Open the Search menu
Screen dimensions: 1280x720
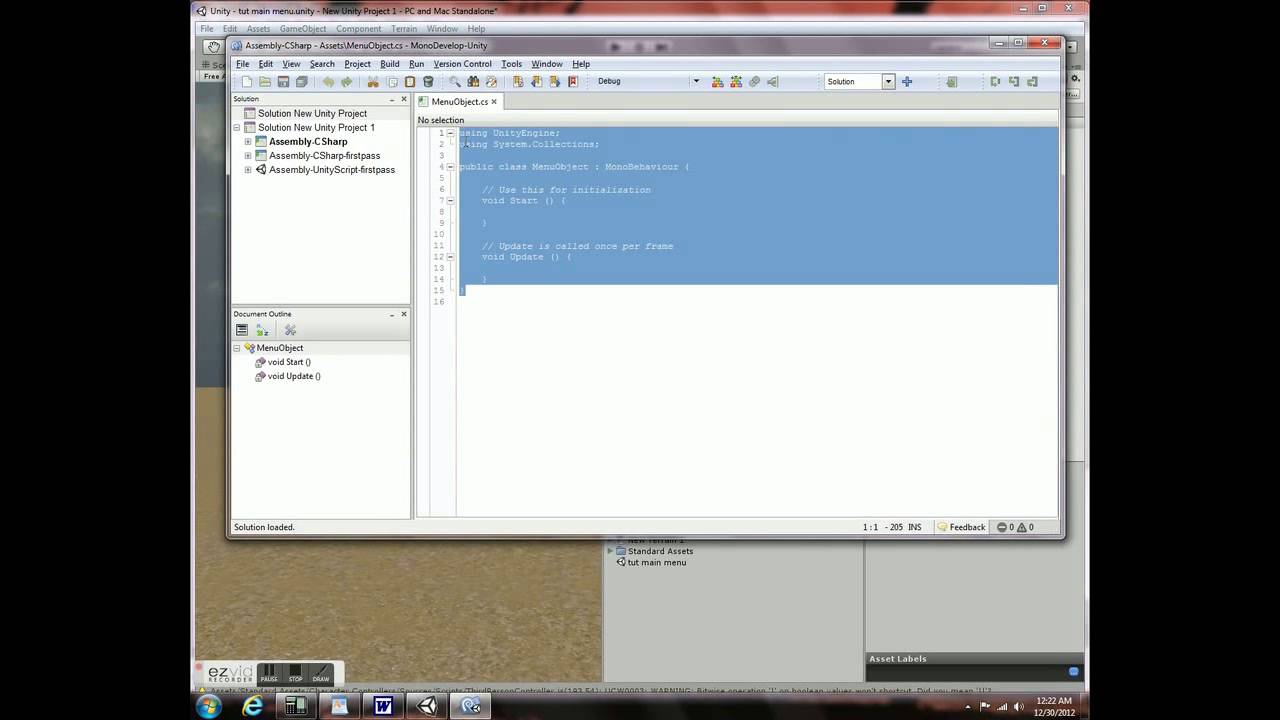(322, 64)
